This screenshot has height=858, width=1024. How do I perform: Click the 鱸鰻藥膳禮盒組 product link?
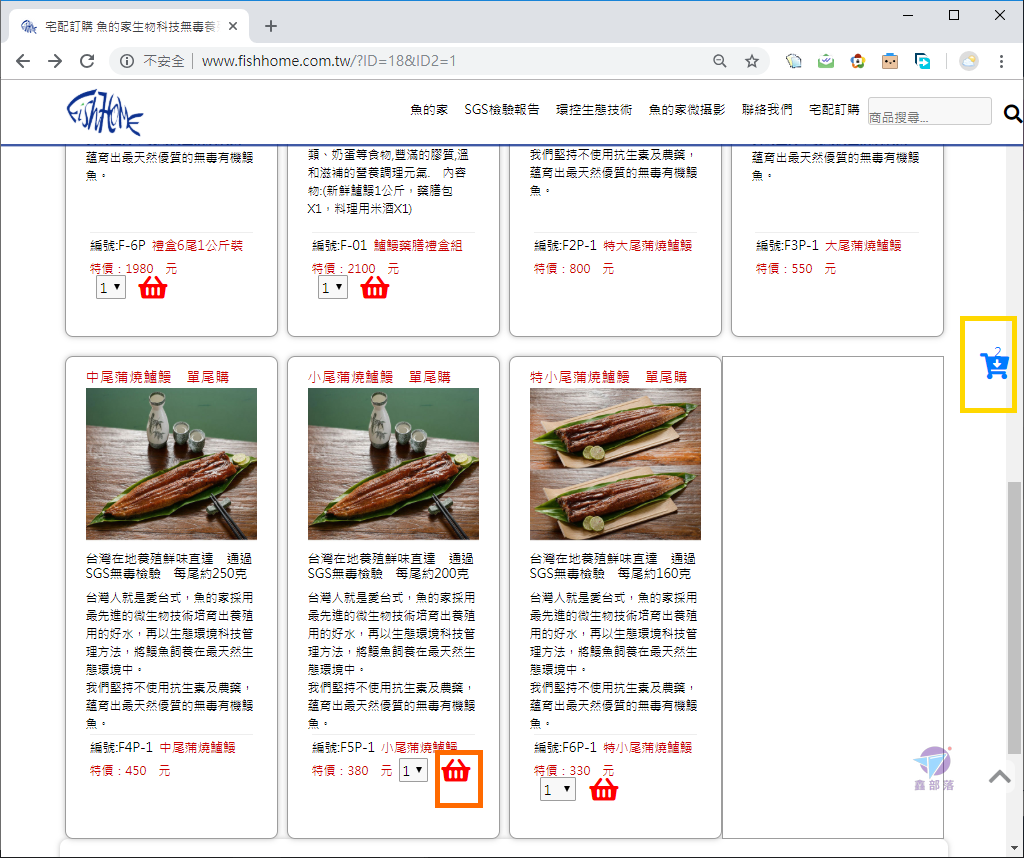[418, 246]
